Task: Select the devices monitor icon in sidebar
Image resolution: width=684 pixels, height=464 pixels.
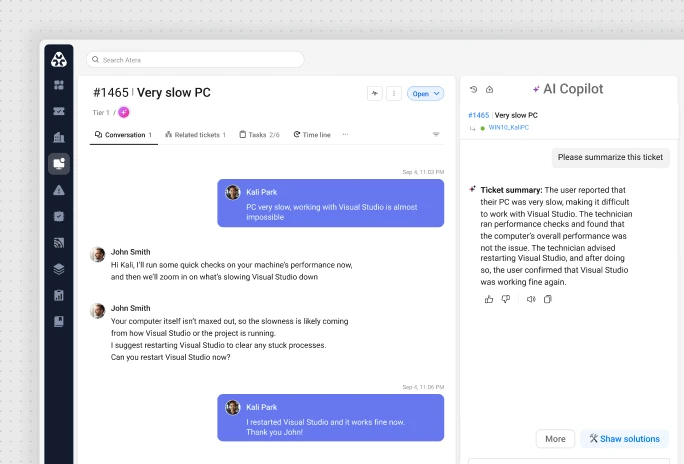Action: [x=59, y=164]
